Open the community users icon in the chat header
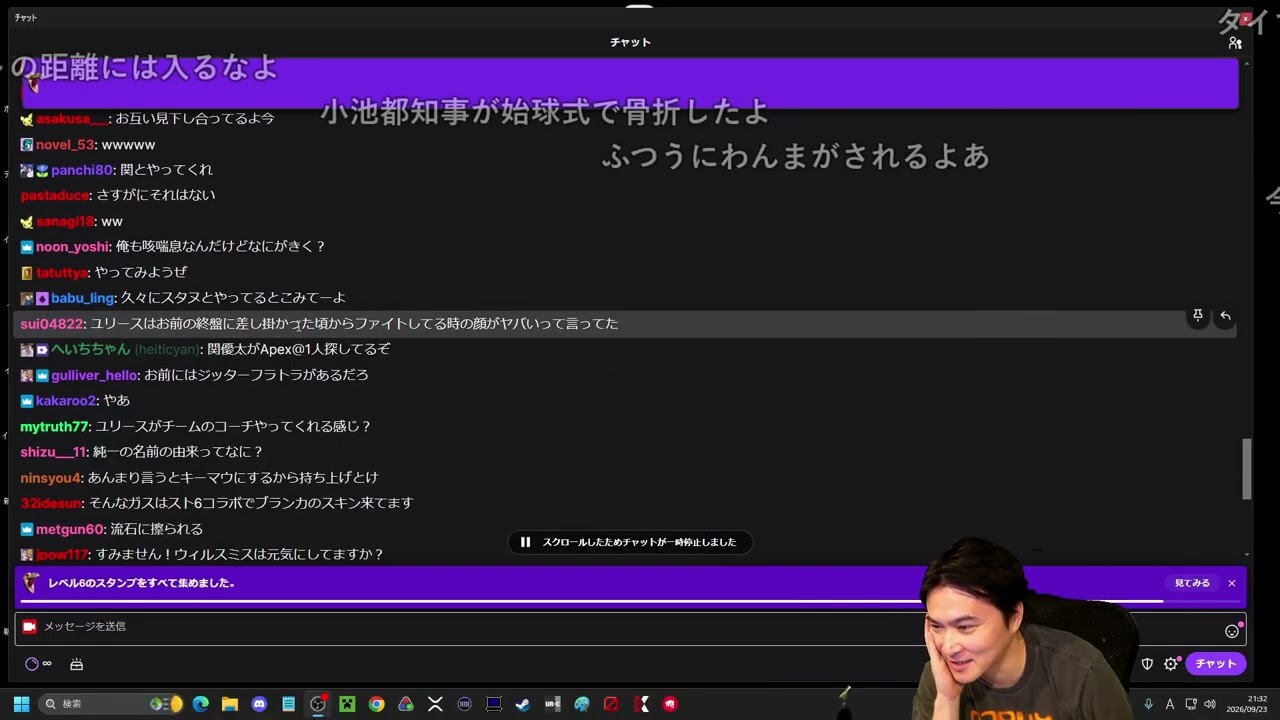1280x720 pixels. pyautogui.click(x=1235, y=43)
